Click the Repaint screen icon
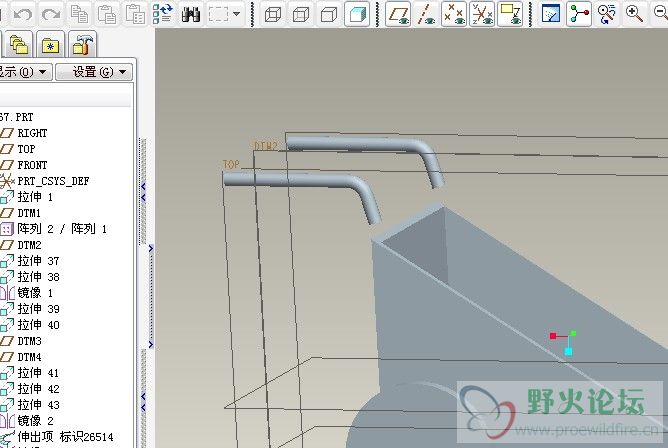Screen dimensions: 668x448 [551, 14]
